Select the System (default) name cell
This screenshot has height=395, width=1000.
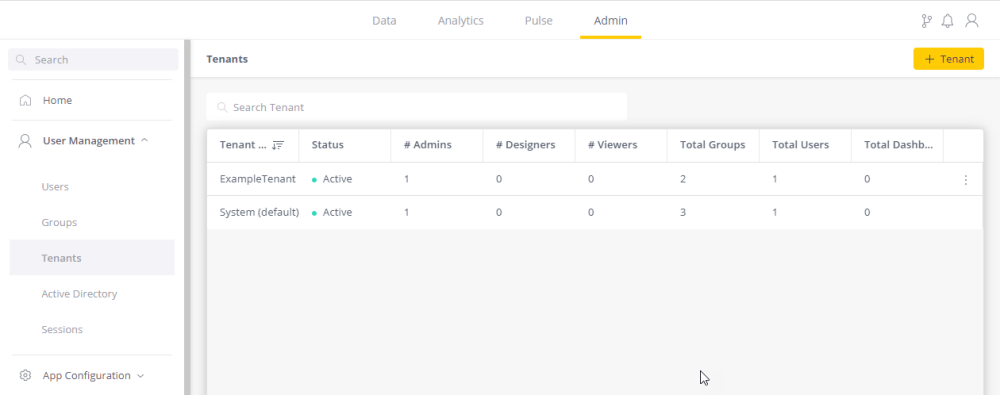click(x=259, y=212)
